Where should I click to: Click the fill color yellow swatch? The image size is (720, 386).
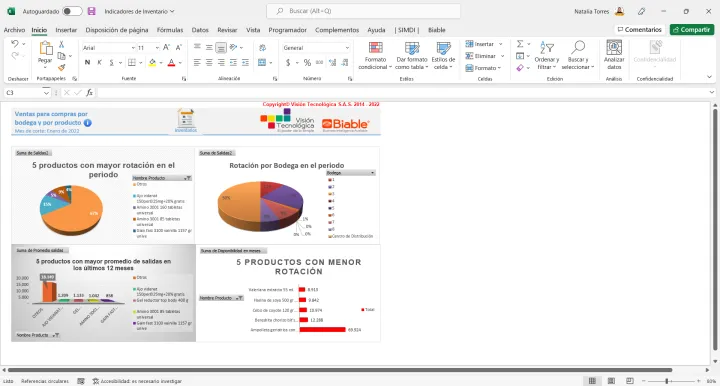coord(152,62)
